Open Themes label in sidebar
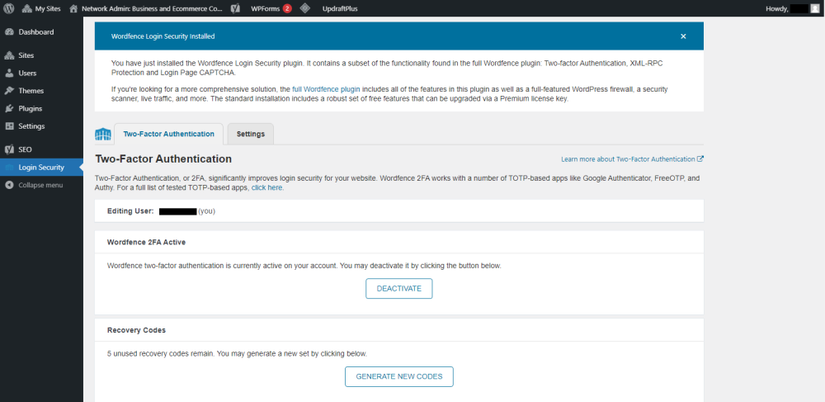825x402 pixels. [x=31, y=91]
